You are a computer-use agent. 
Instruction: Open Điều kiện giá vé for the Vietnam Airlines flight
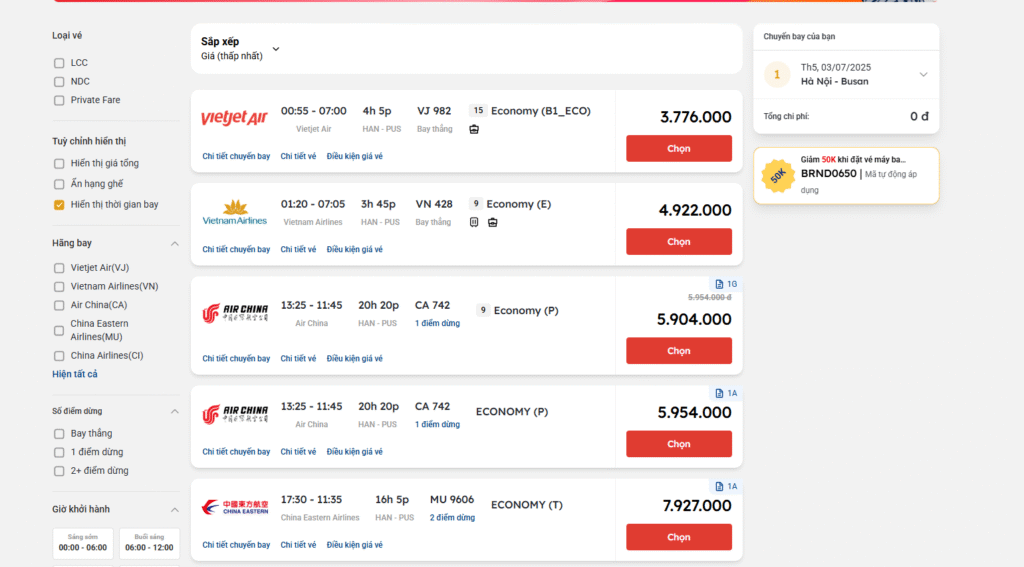(x=354, y=249)
